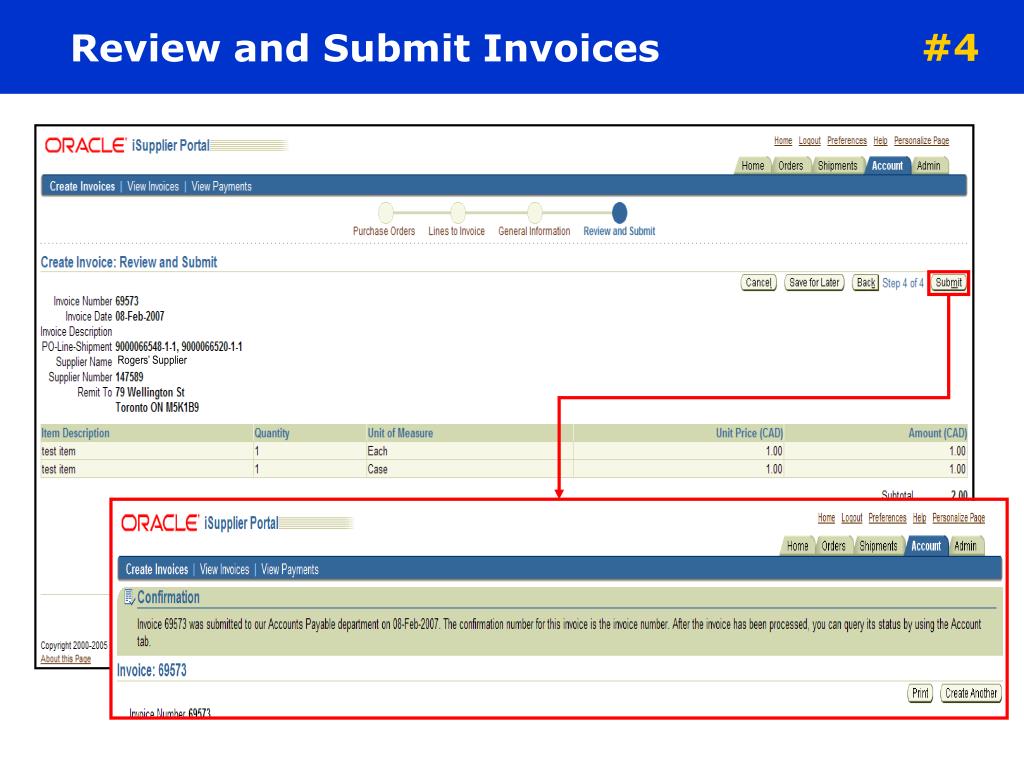Open the Admin tab in the confirmation window
The height and width of the screenshot is (768, 1024).
(965, 546)
